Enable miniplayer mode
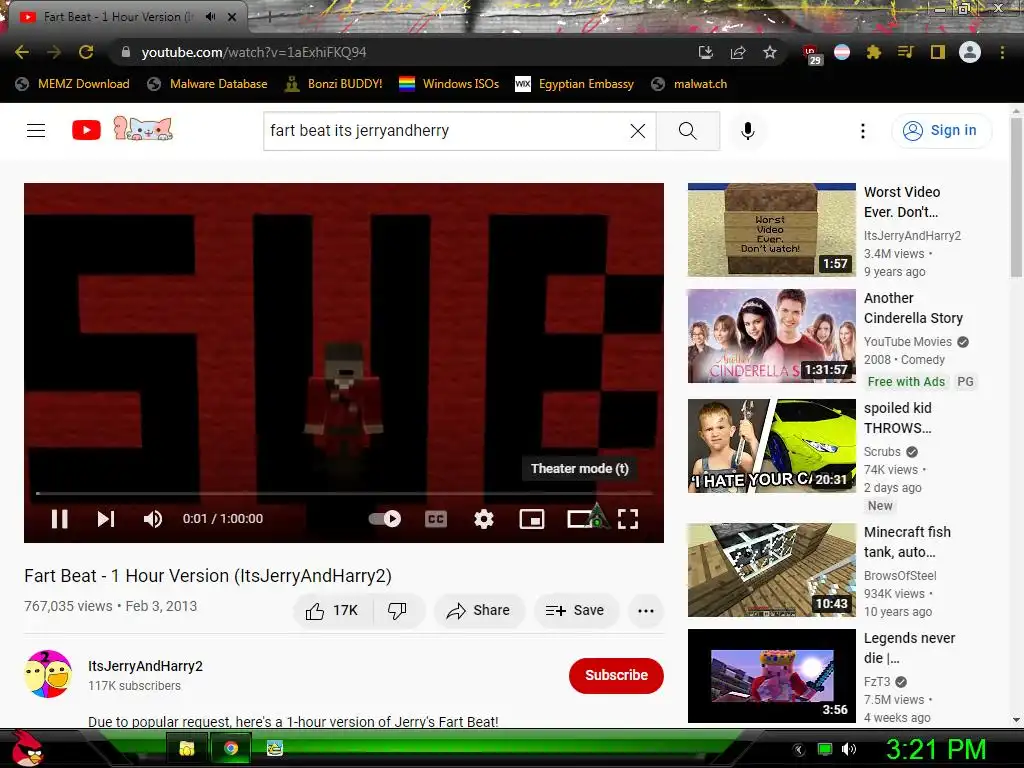Image resolution: width=1024 pixels, height=768 pixels. (532, 519)
